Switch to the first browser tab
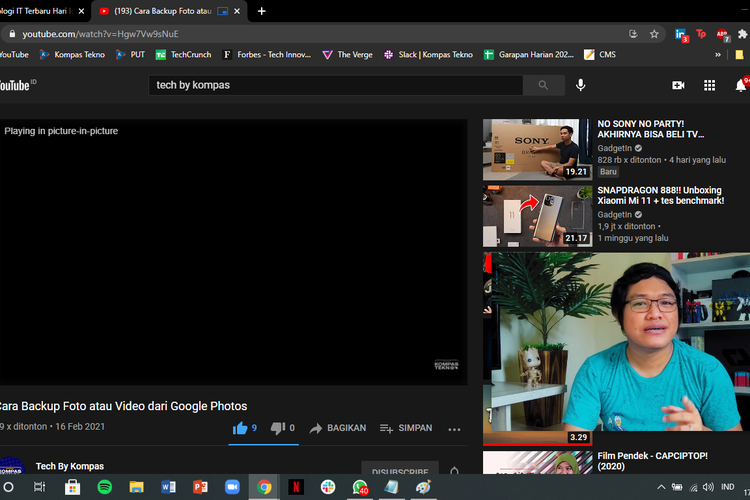The height and width of the screenshot is (500, 750). 40,11
